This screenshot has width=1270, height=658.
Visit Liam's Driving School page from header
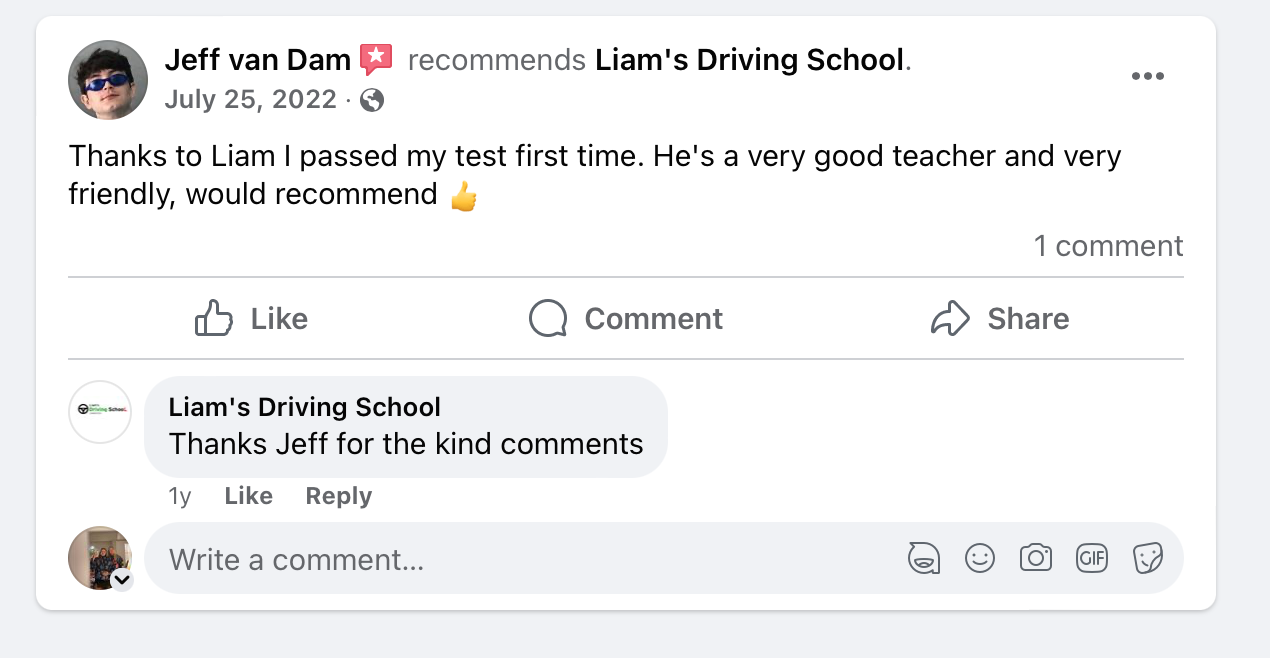point(749,60)
